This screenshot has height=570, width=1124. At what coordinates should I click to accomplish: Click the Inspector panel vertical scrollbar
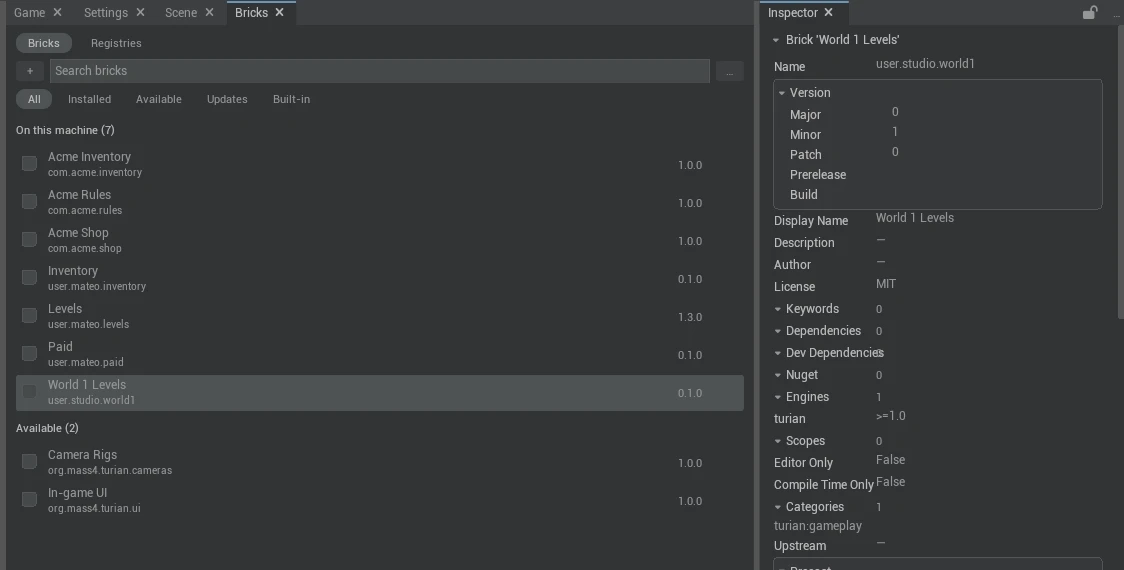click(x=1120, y=172)
